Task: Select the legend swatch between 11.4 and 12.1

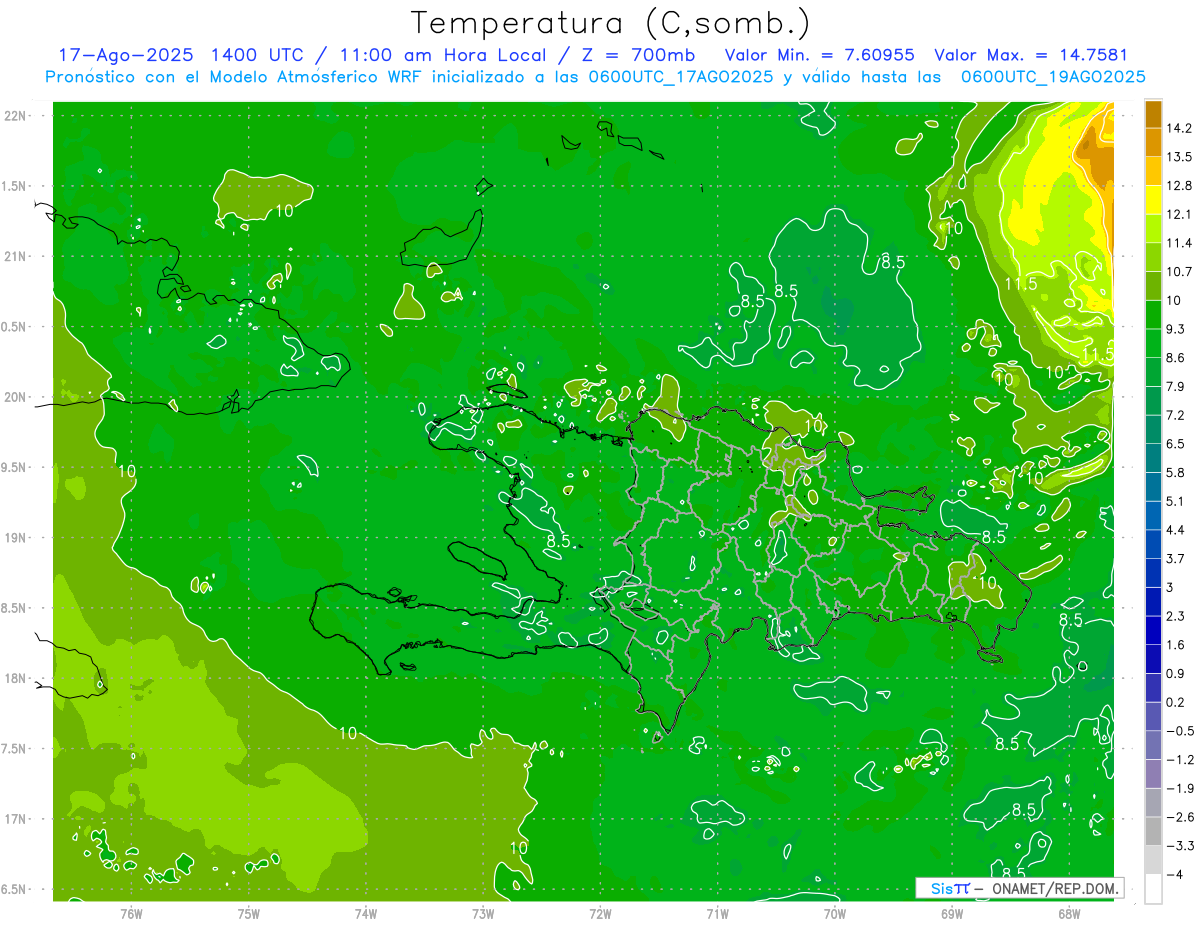Action: pos(1153,228)
